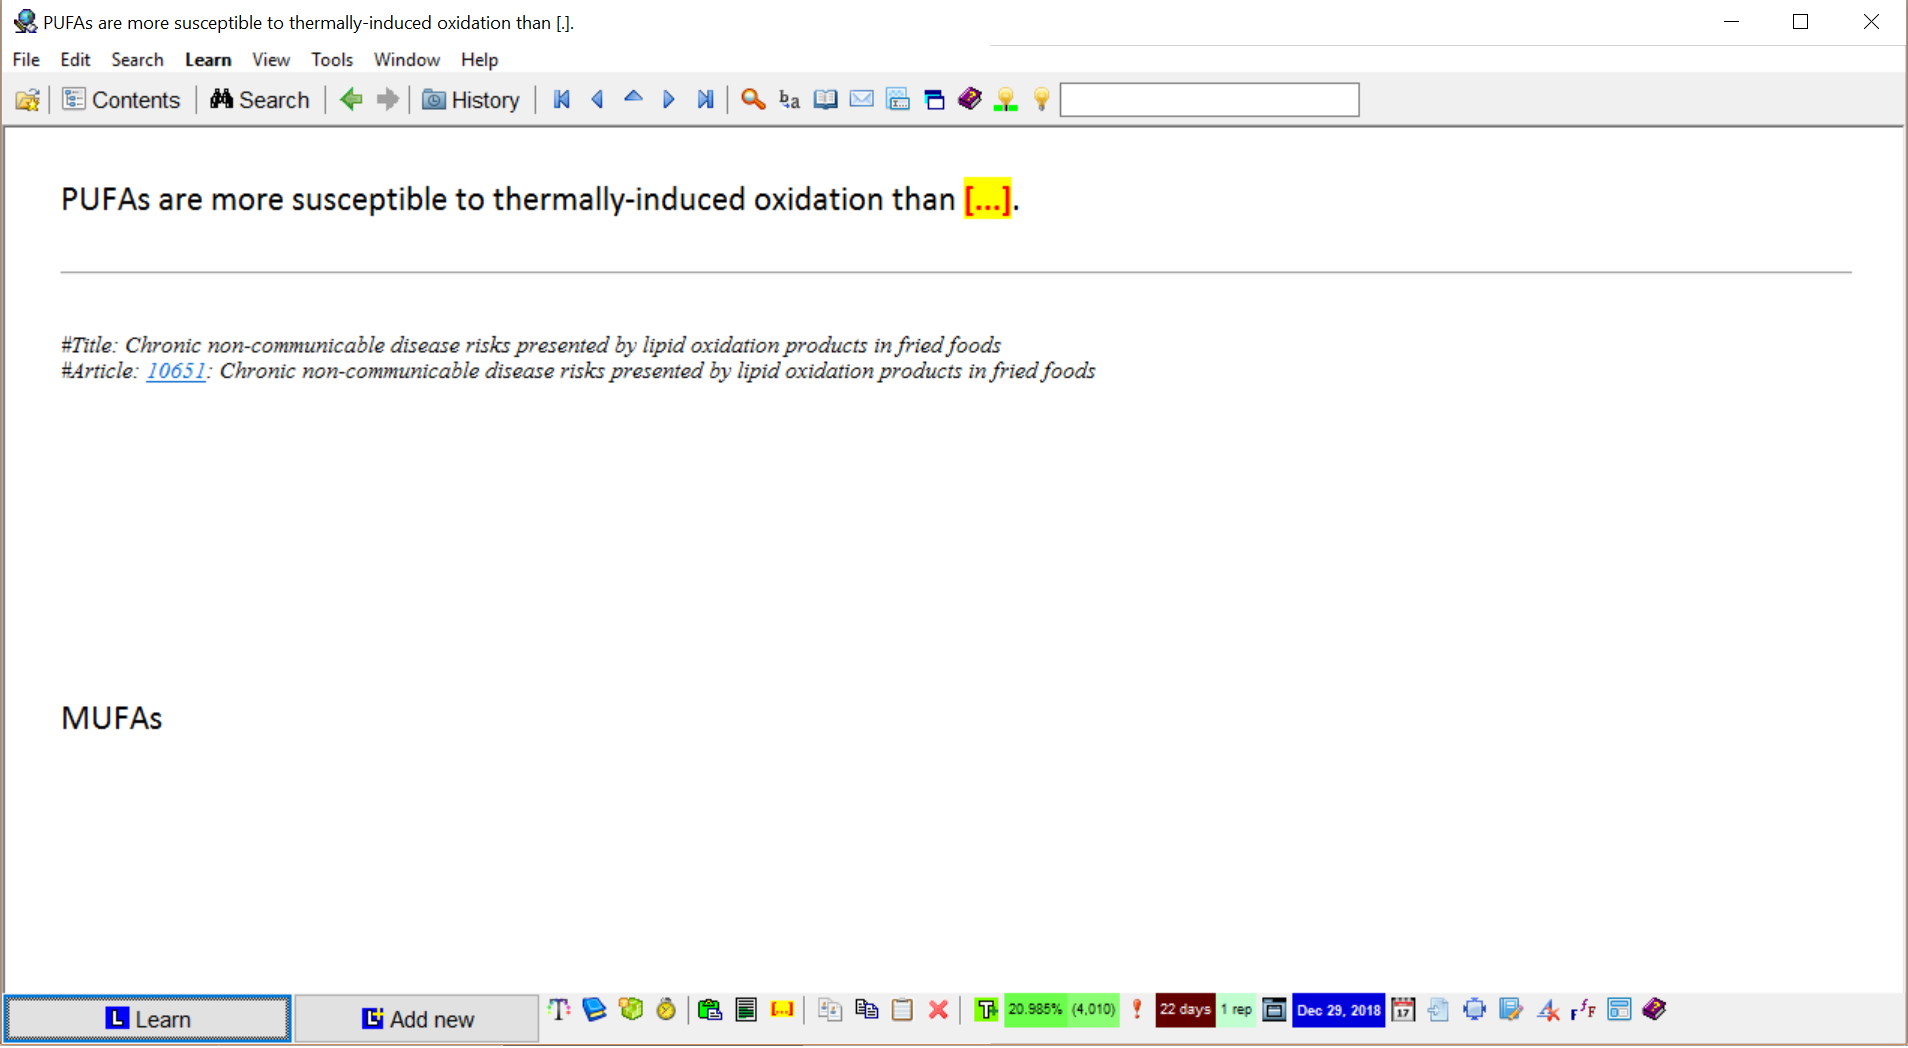1908x1048 pixels.
Task: Jump to the last element
Action: click(x=705, y=100)
